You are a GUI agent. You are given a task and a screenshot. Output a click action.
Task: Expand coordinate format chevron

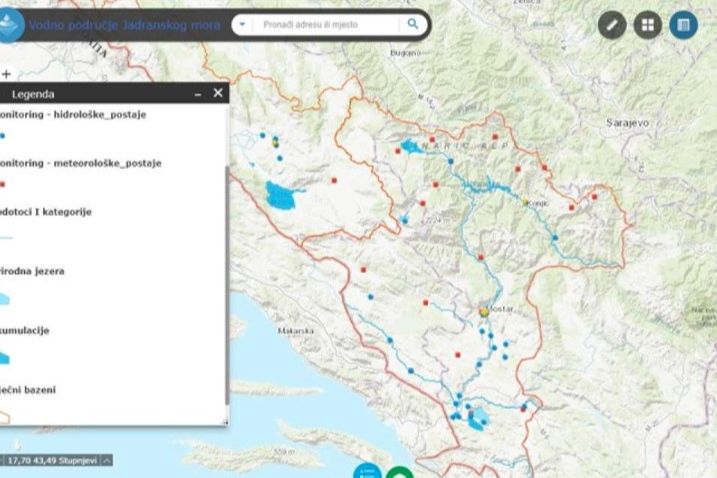pos(107,460)
